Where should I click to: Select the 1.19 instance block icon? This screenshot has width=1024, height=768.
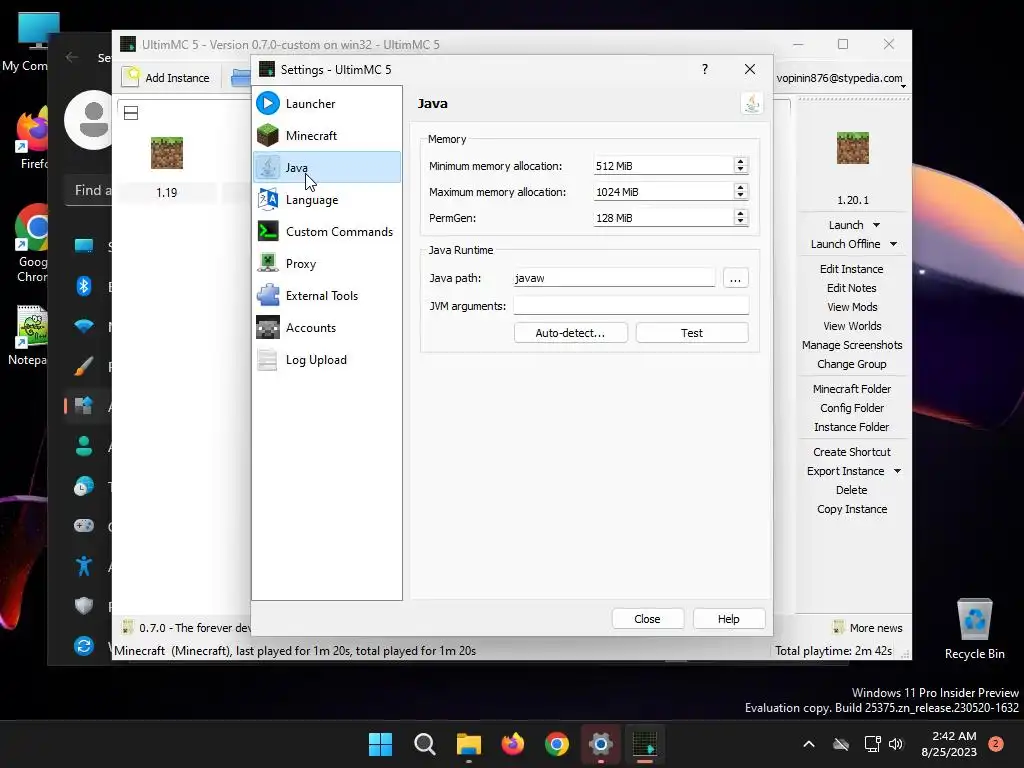(167, 153)
